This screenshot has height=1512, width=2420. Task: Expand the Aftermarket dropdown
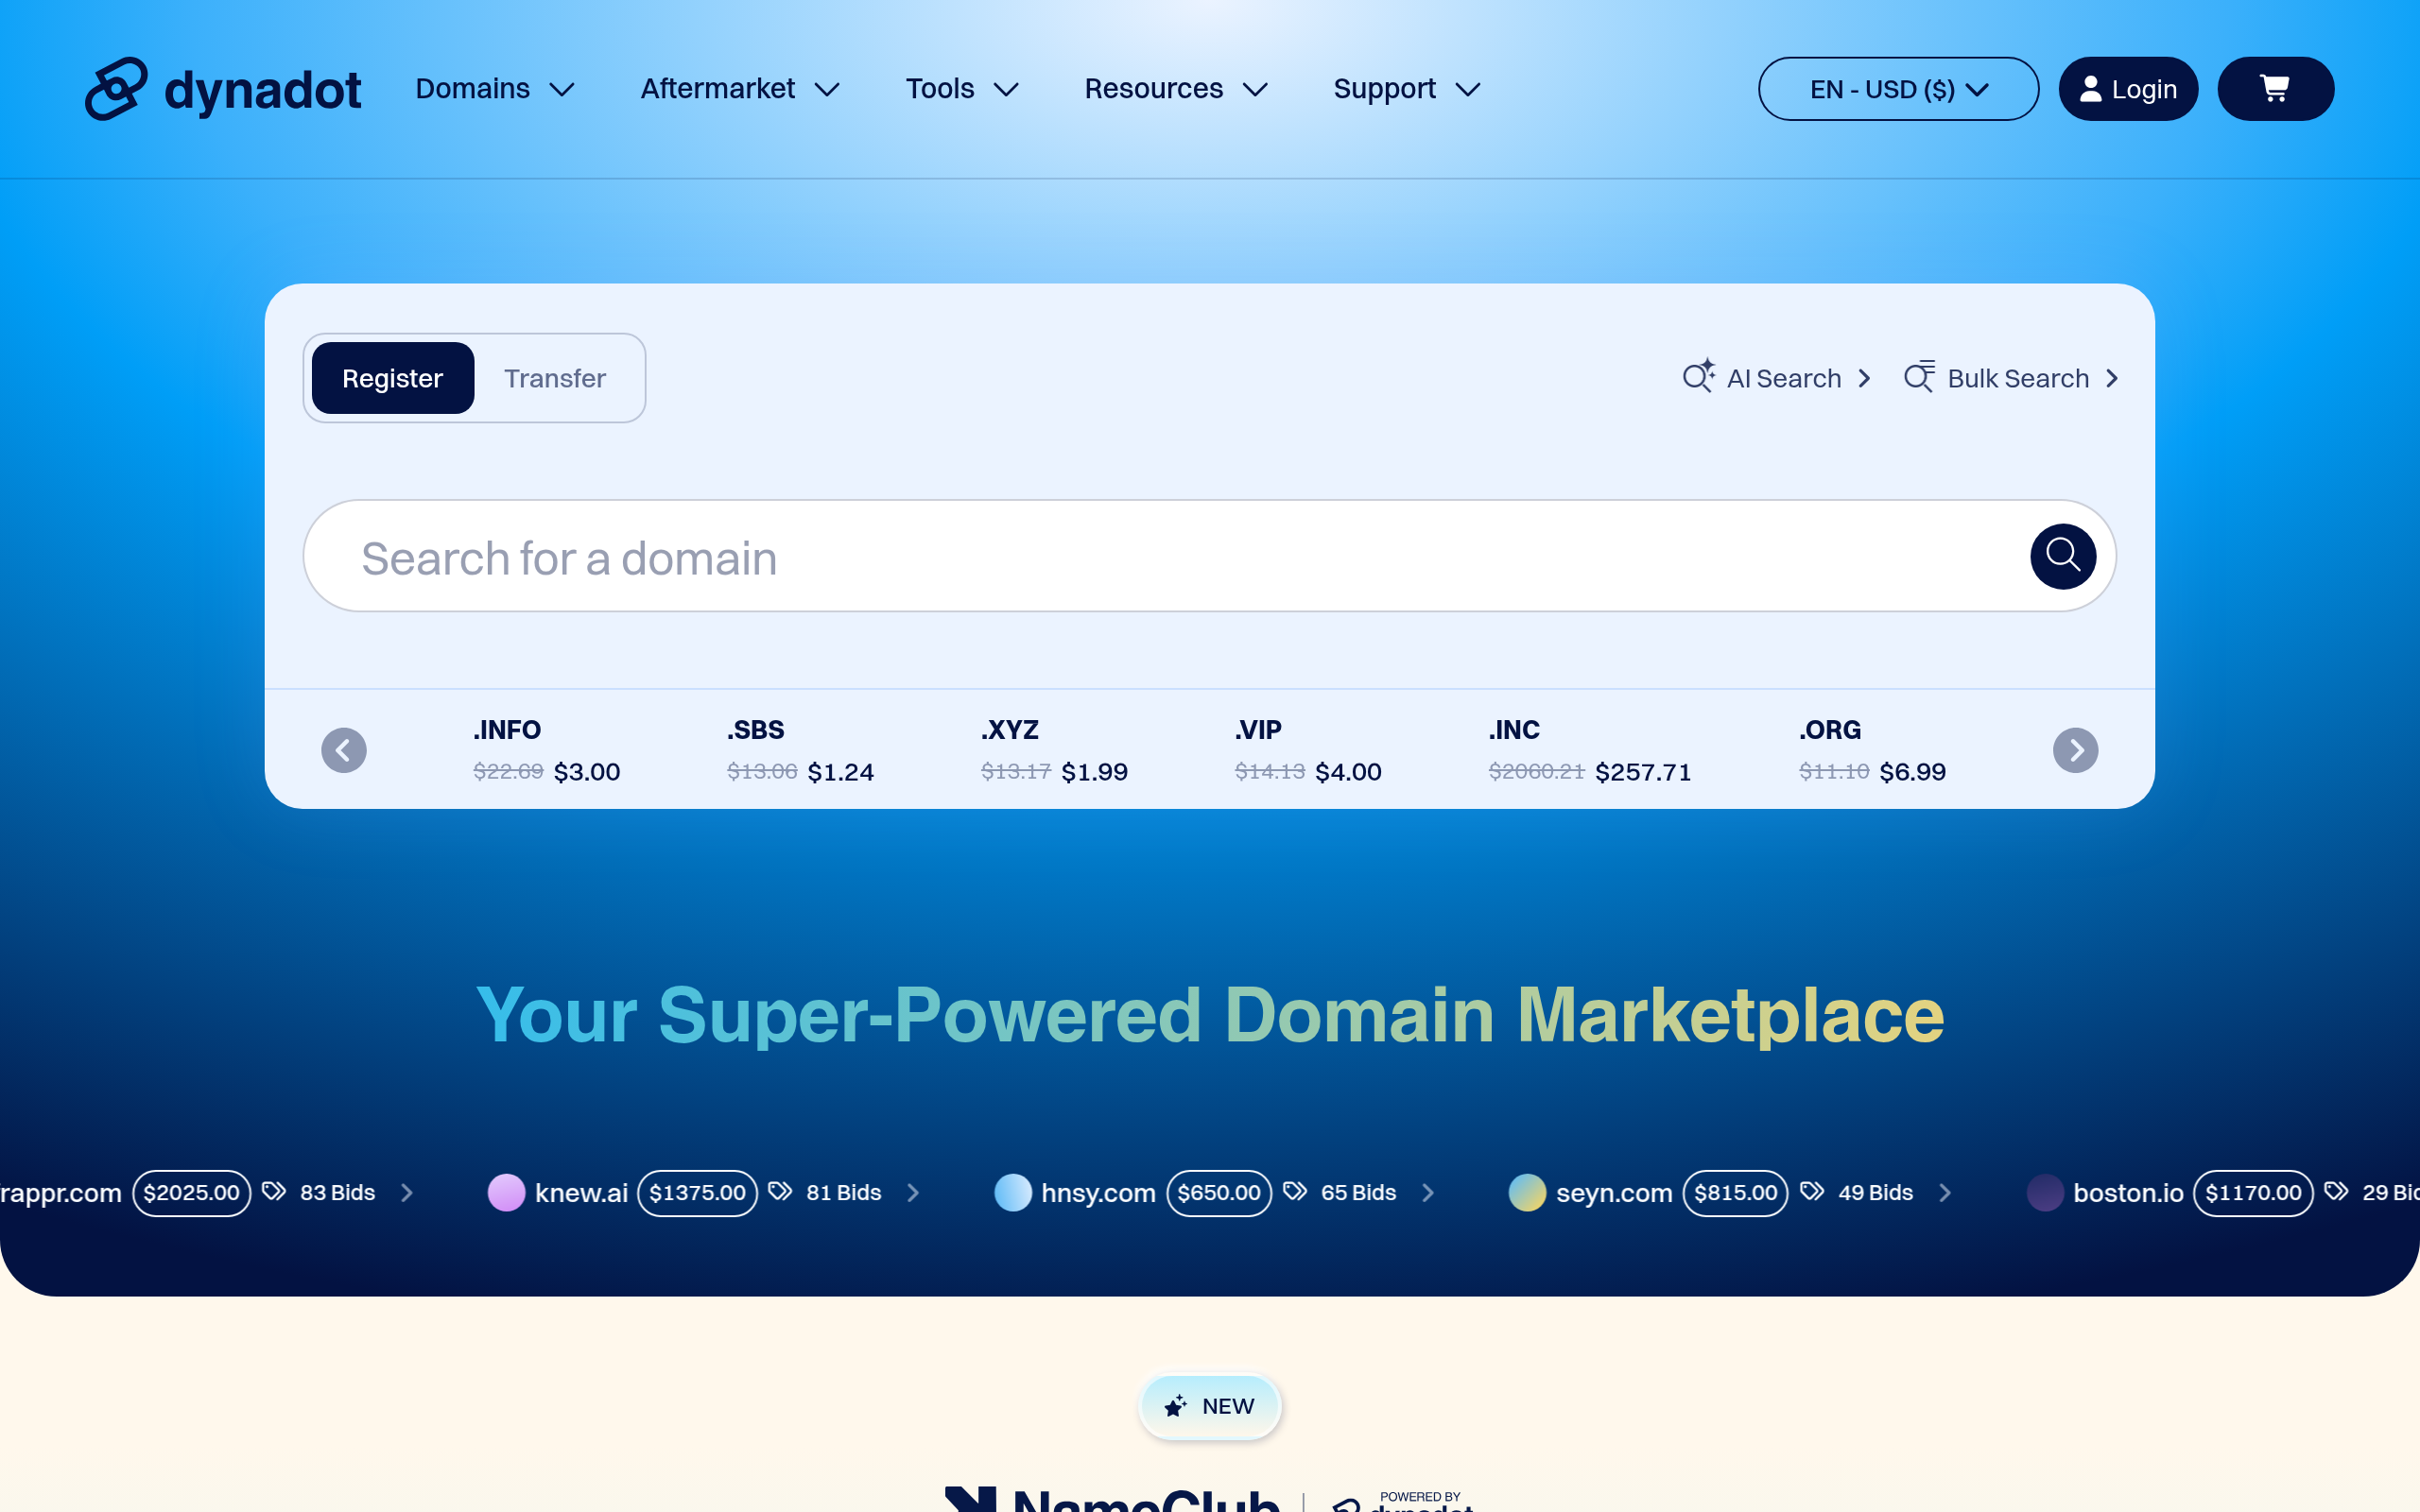pos(739,89)
